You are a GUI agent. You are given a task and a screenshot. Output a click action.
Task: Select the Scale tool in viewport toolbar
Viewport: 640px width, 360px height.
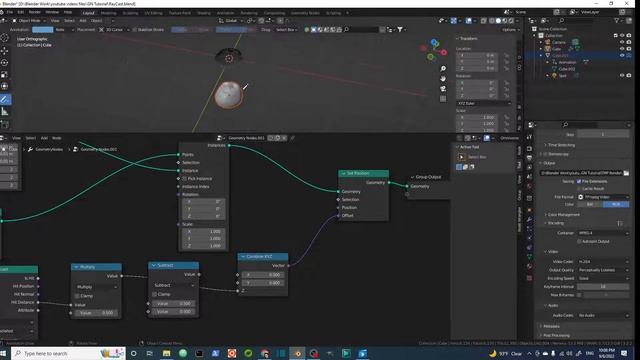4,75
